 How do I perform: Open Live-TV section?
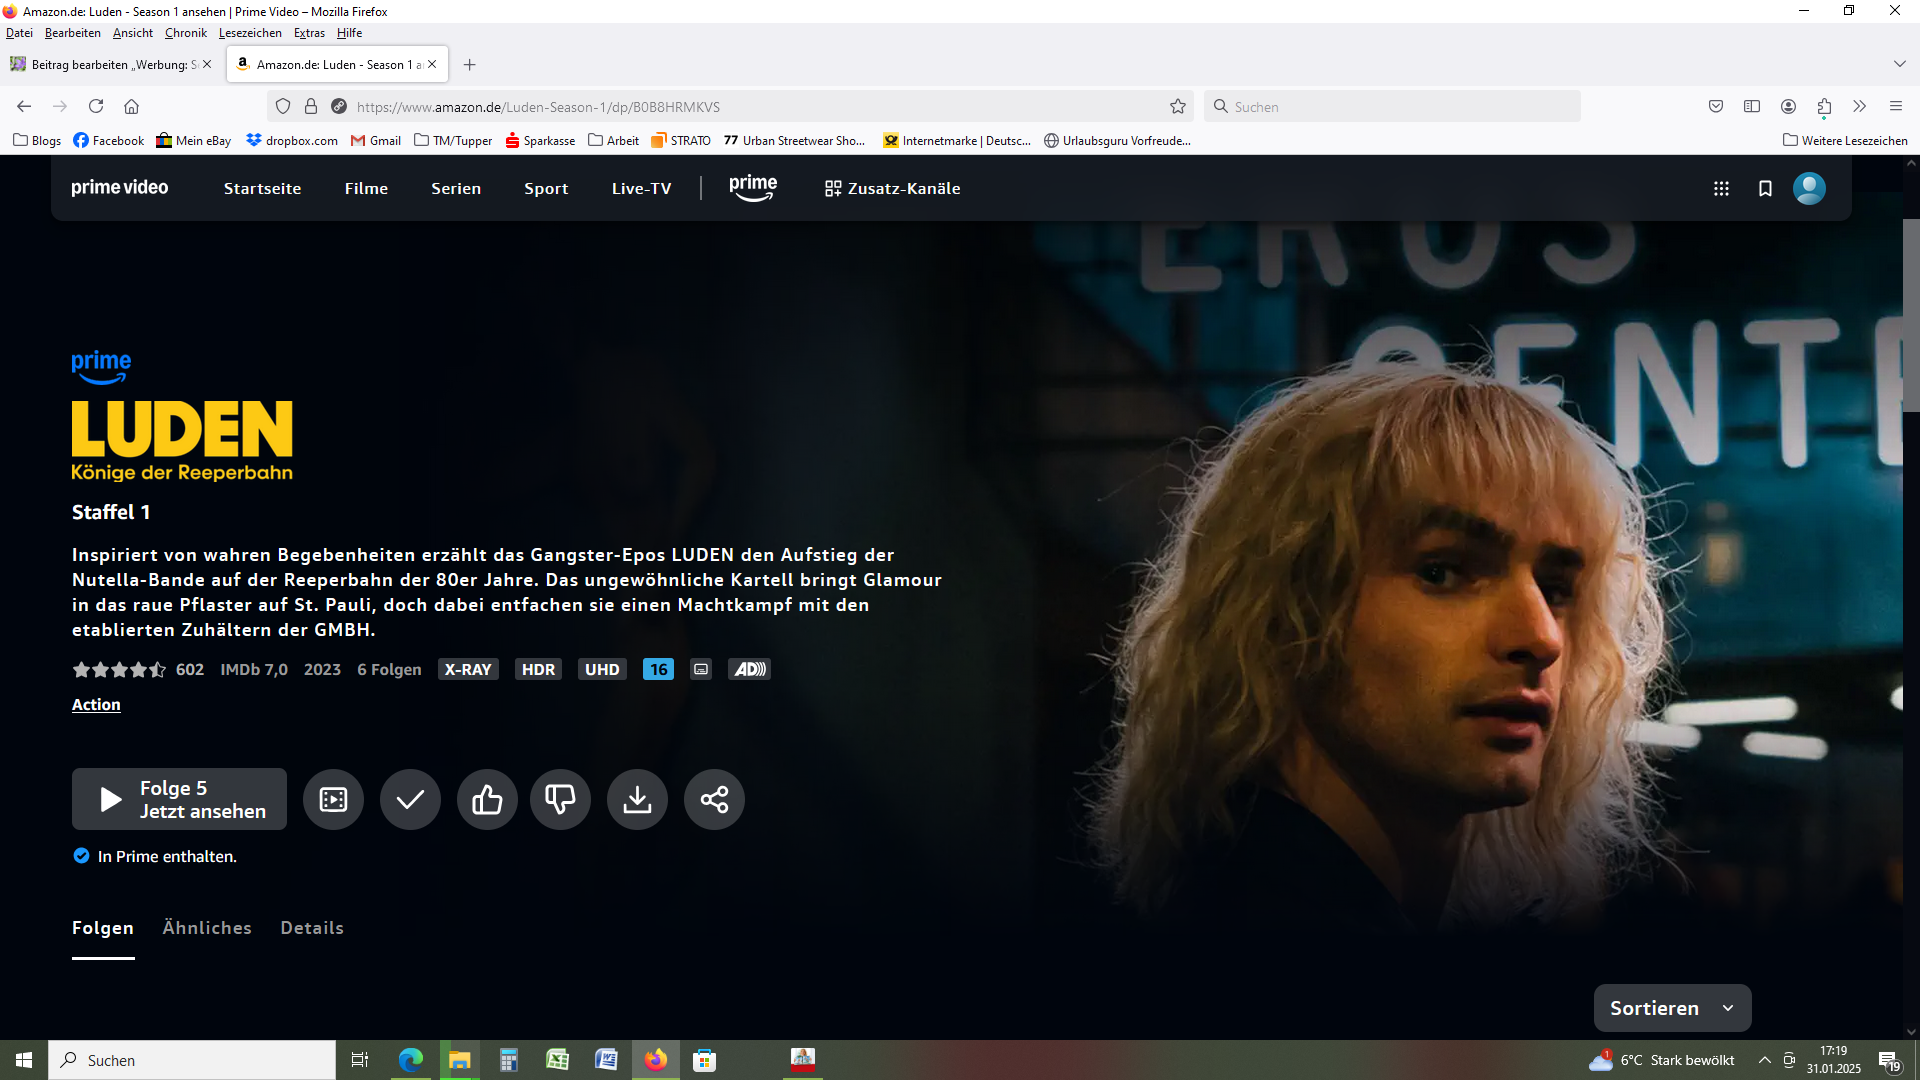pyautogui.click(x=641, y=188)
